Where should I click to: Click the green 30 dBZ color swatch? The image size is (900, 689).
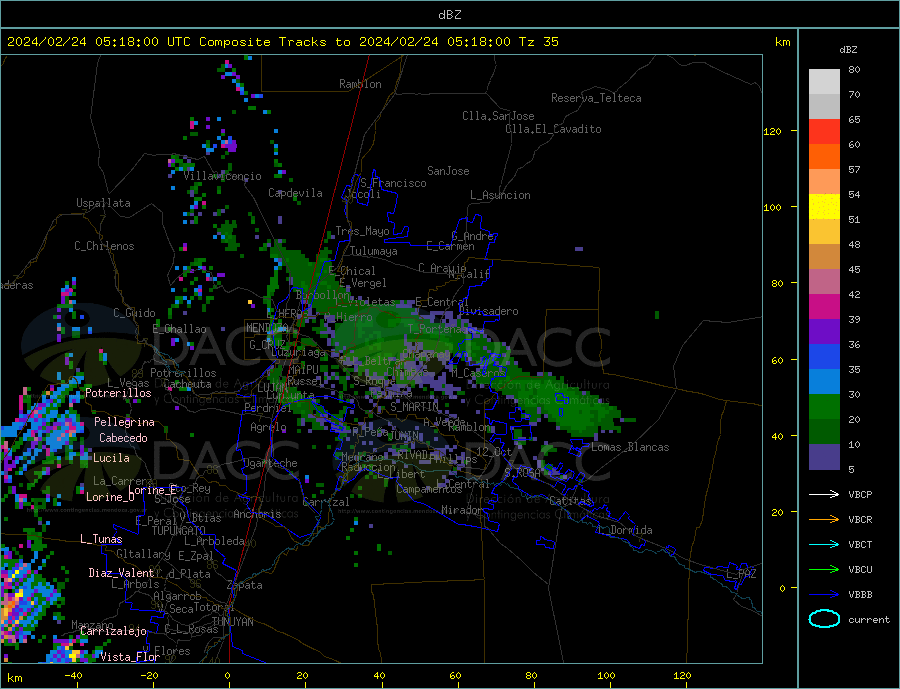click(x=824, y=407)
